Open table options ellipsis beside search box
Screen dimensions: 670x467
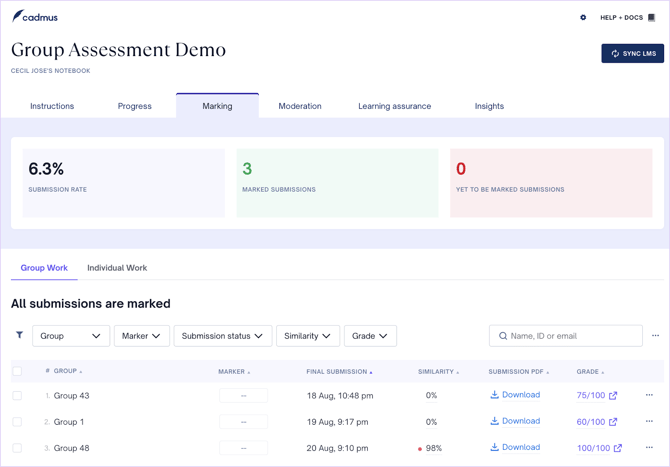pyautogui.click(x=655, y=336)
